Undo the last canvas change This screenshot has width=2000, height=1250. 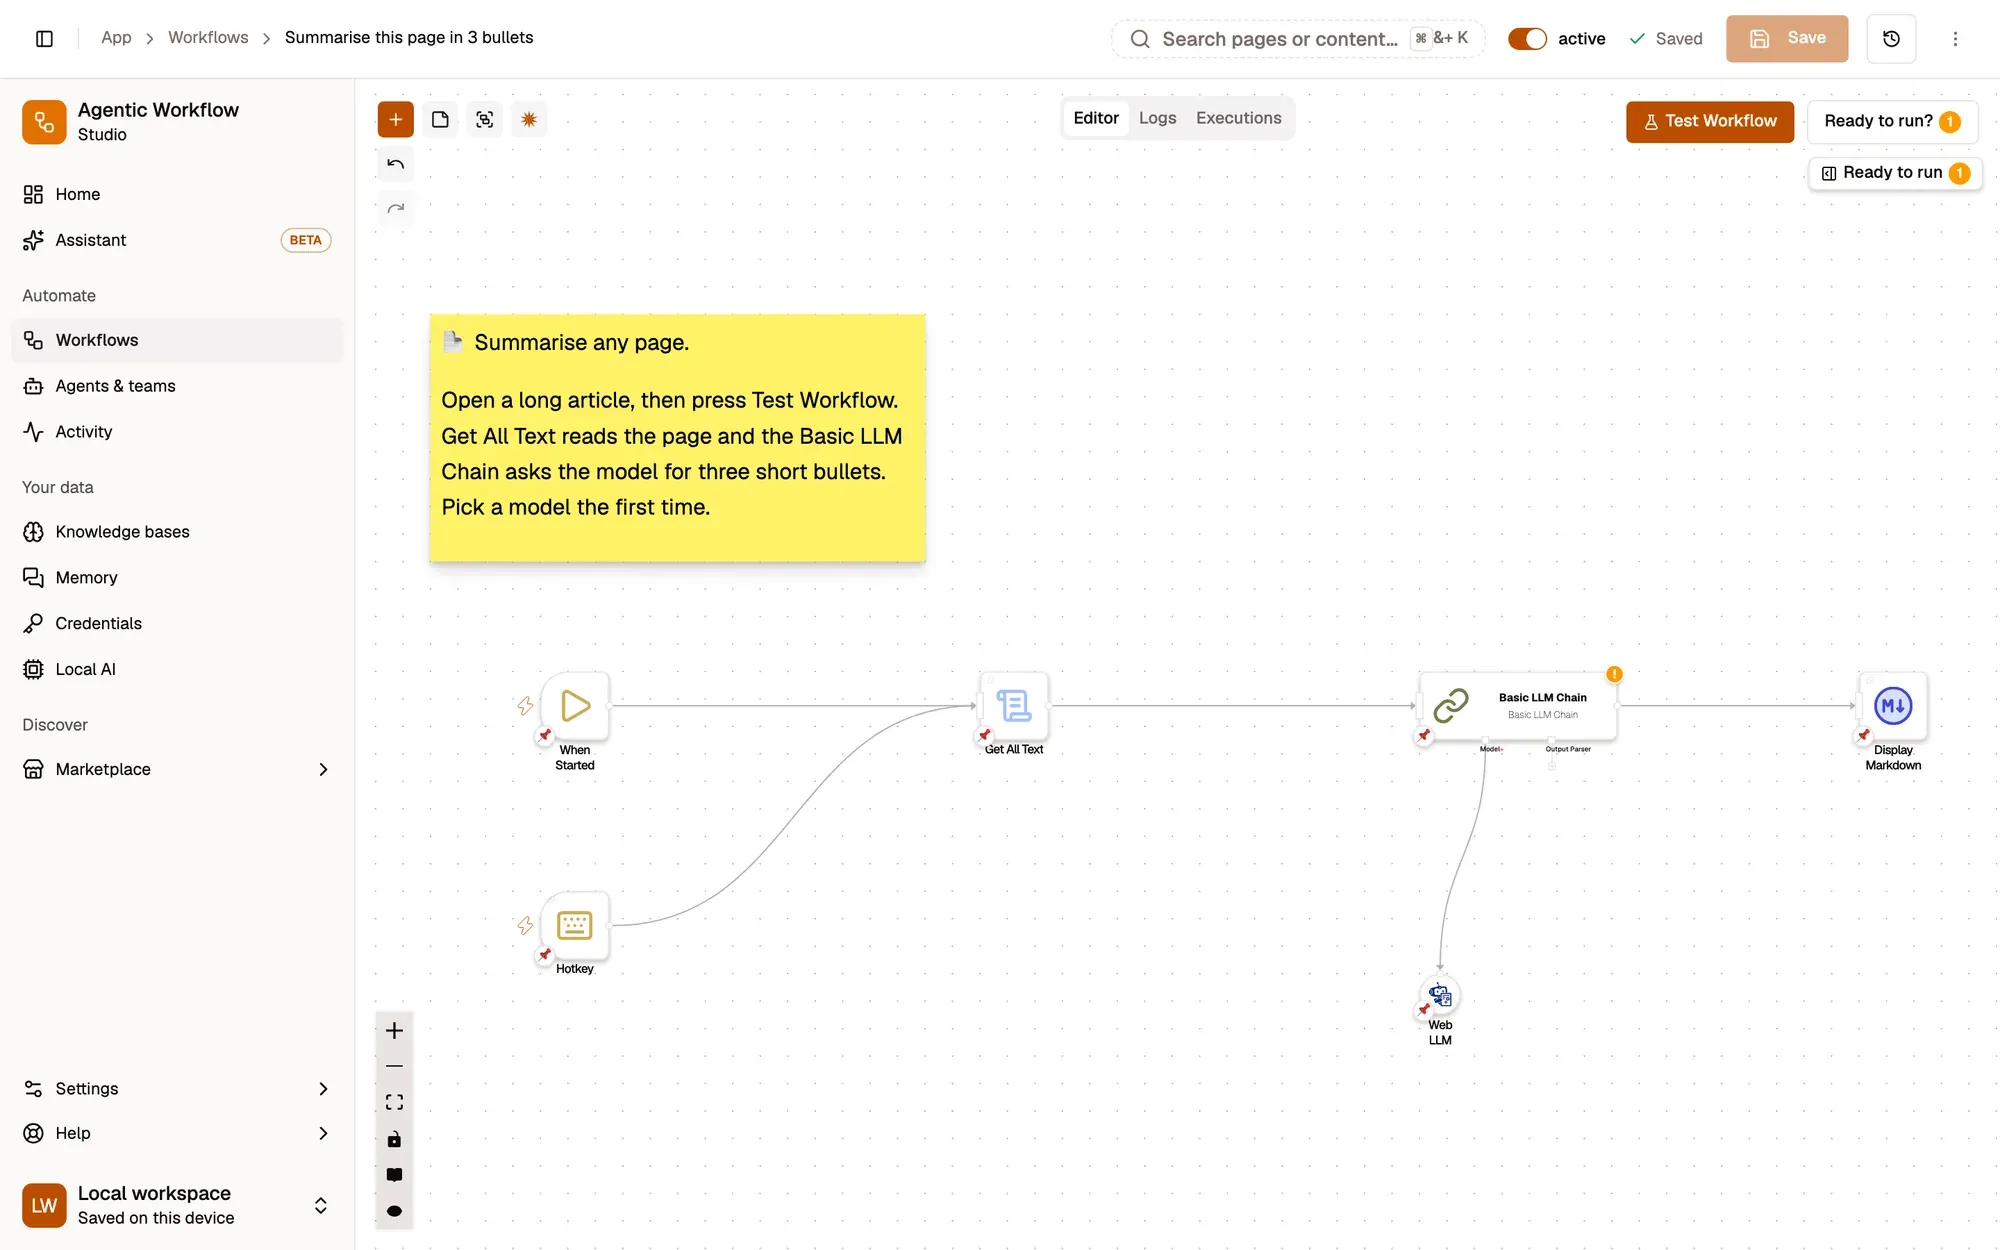(x=395, y=164)
